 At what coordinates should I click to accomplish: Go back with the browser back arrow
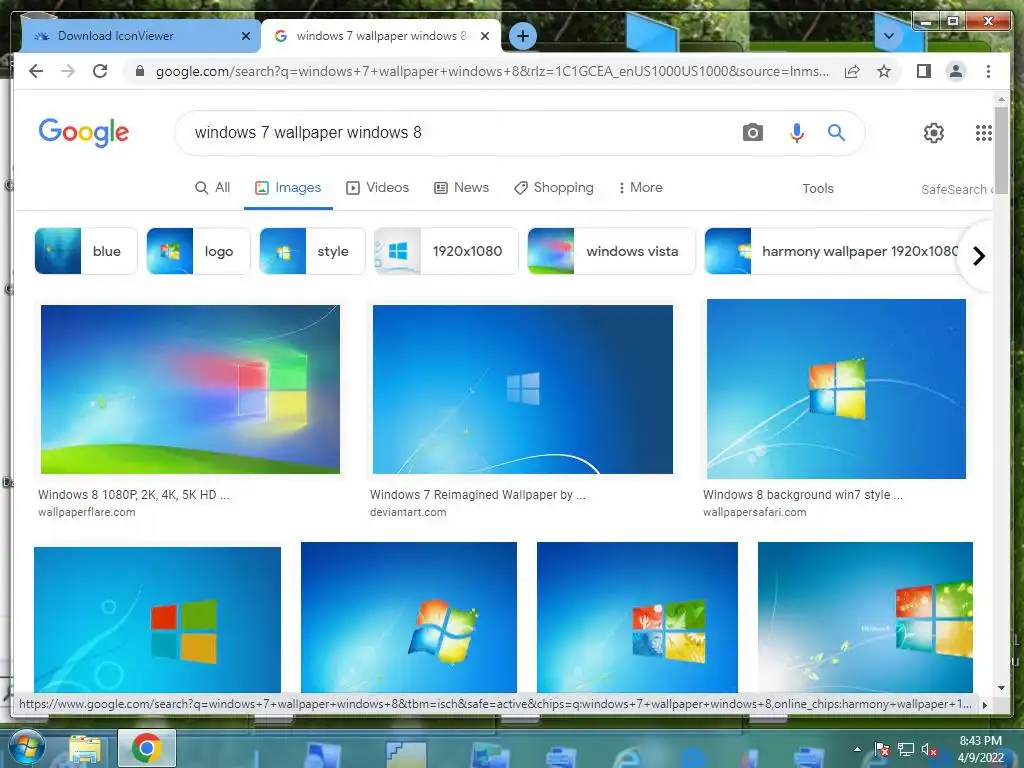[36, 71]
